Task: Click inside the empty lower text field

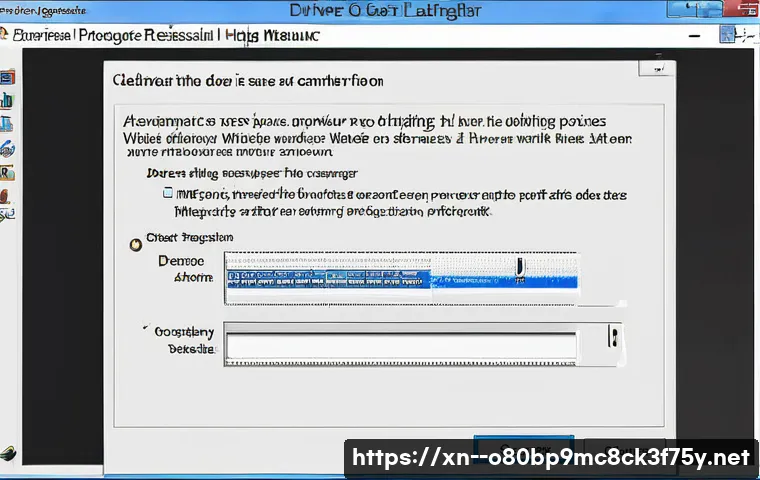Action: click(x=400, y=346)
